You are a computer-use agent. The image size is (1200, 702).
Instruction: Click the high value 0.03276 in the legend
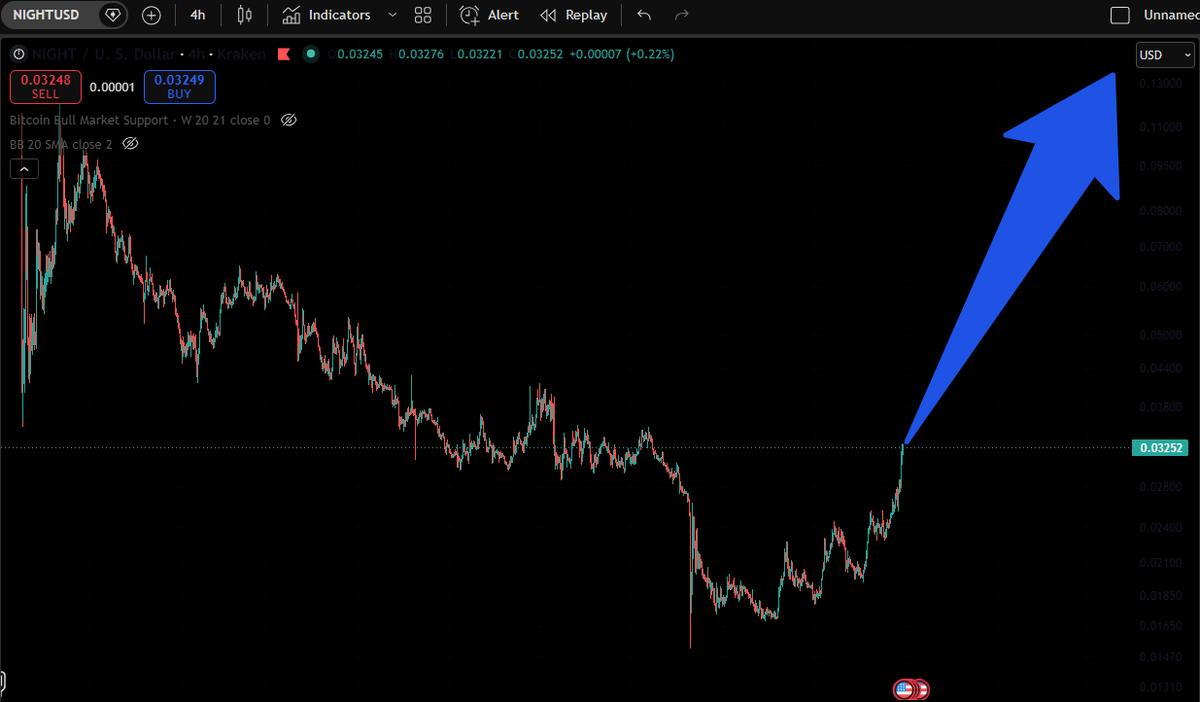422,54
